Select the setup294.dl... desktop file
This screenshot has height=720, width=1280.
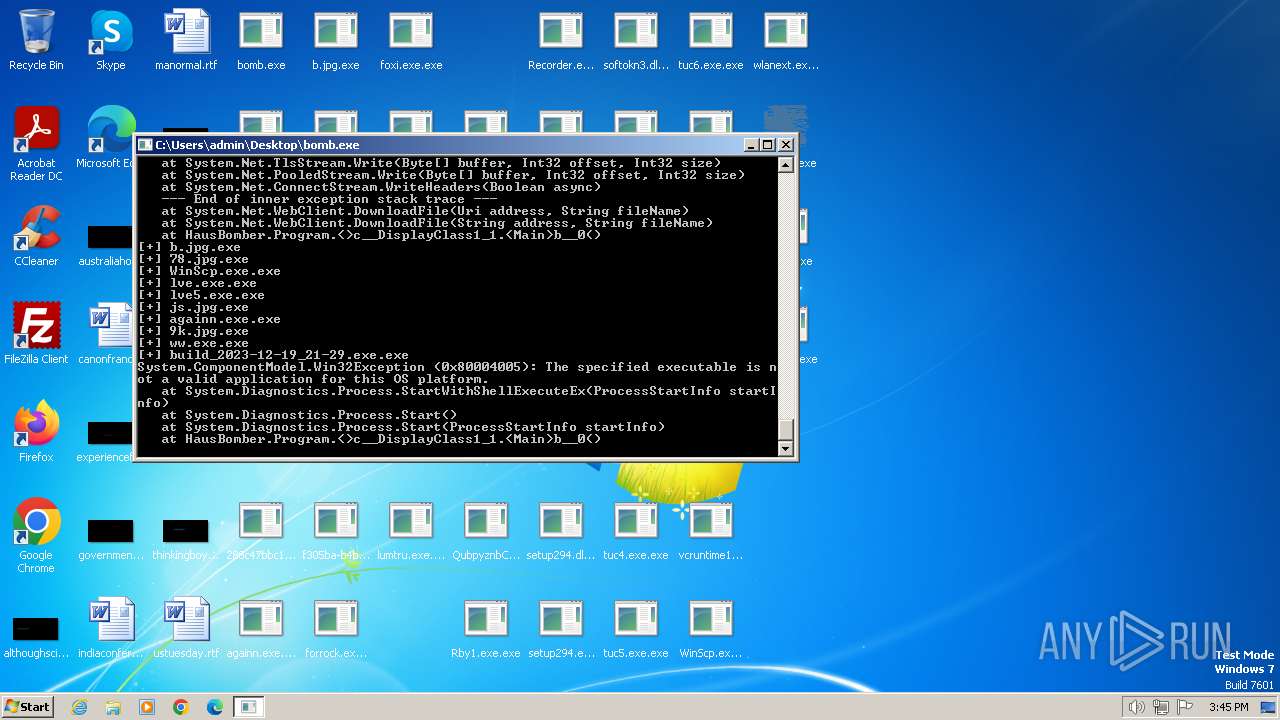[x=561, y=530]
